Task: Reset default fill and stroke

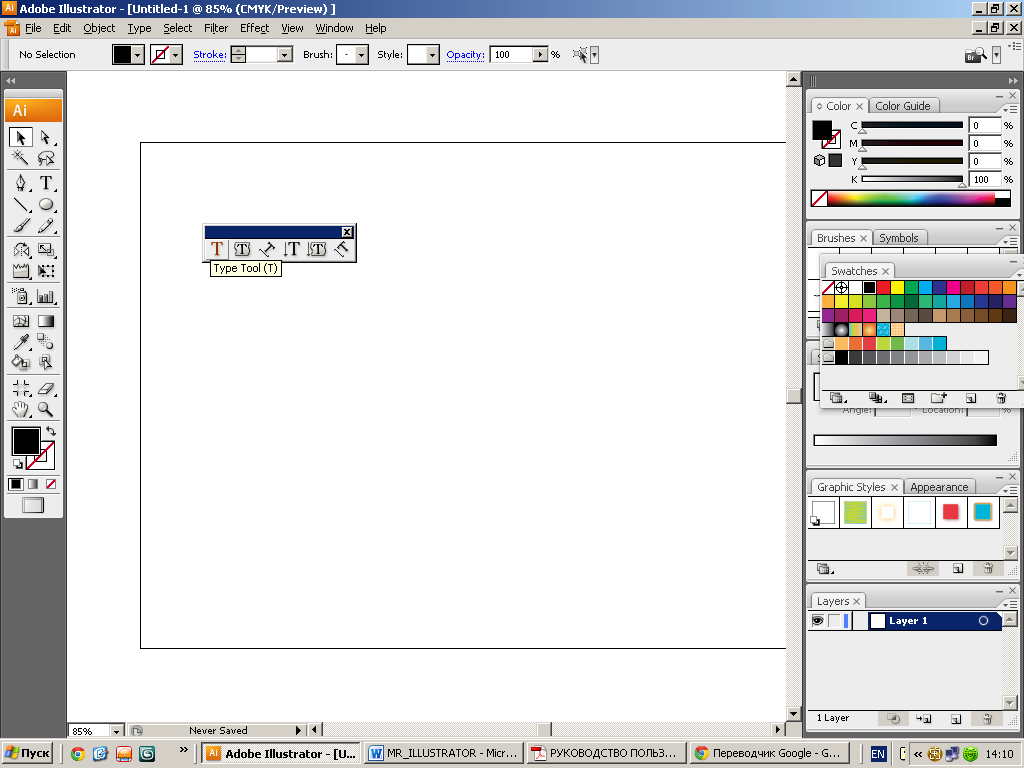Action: coord(18,463)
